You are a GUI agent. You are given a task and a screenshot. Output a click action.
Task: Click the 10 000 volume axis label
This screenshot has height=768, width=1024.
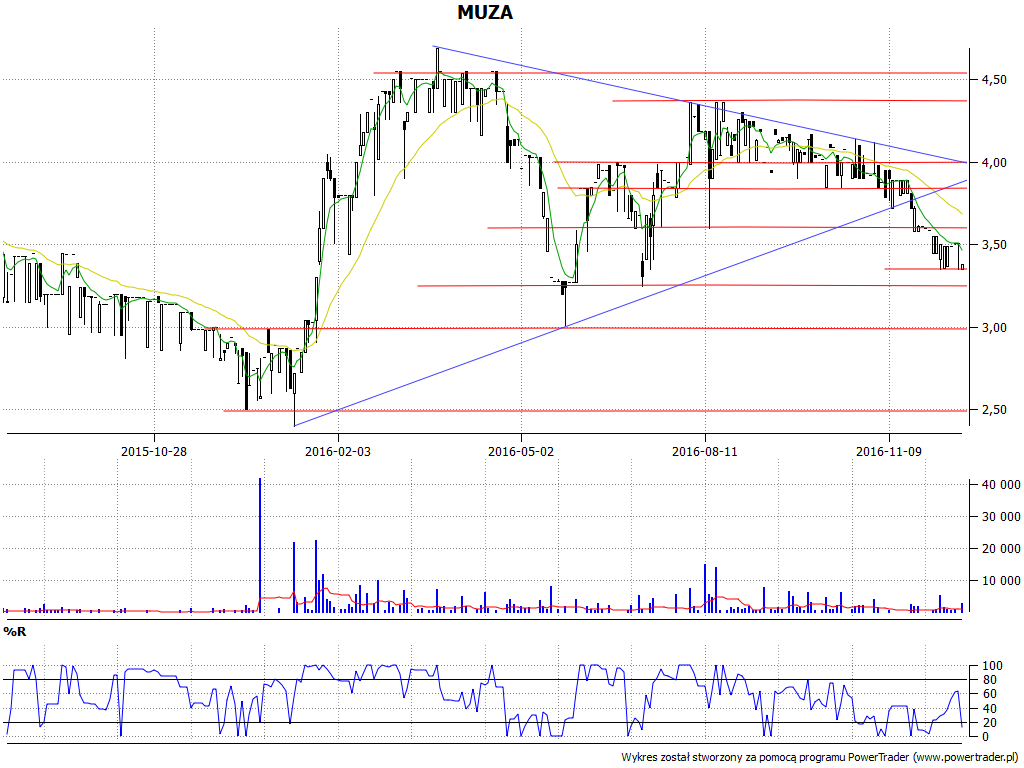coord(1000,581)
